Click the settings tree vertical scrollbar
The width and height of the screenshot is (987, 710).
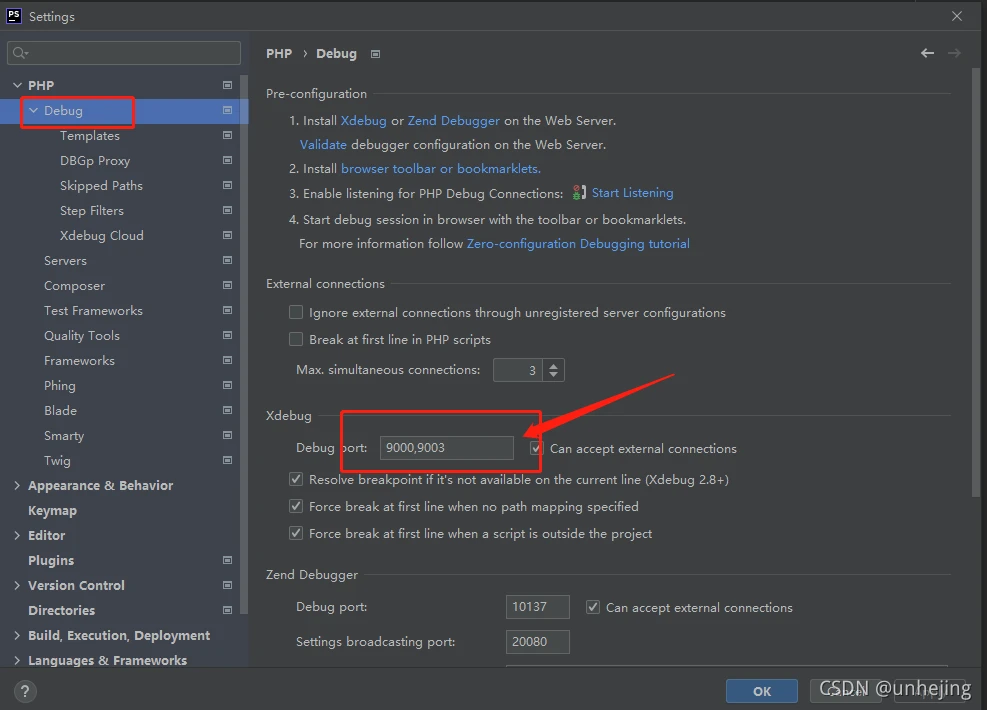[244, 344]
